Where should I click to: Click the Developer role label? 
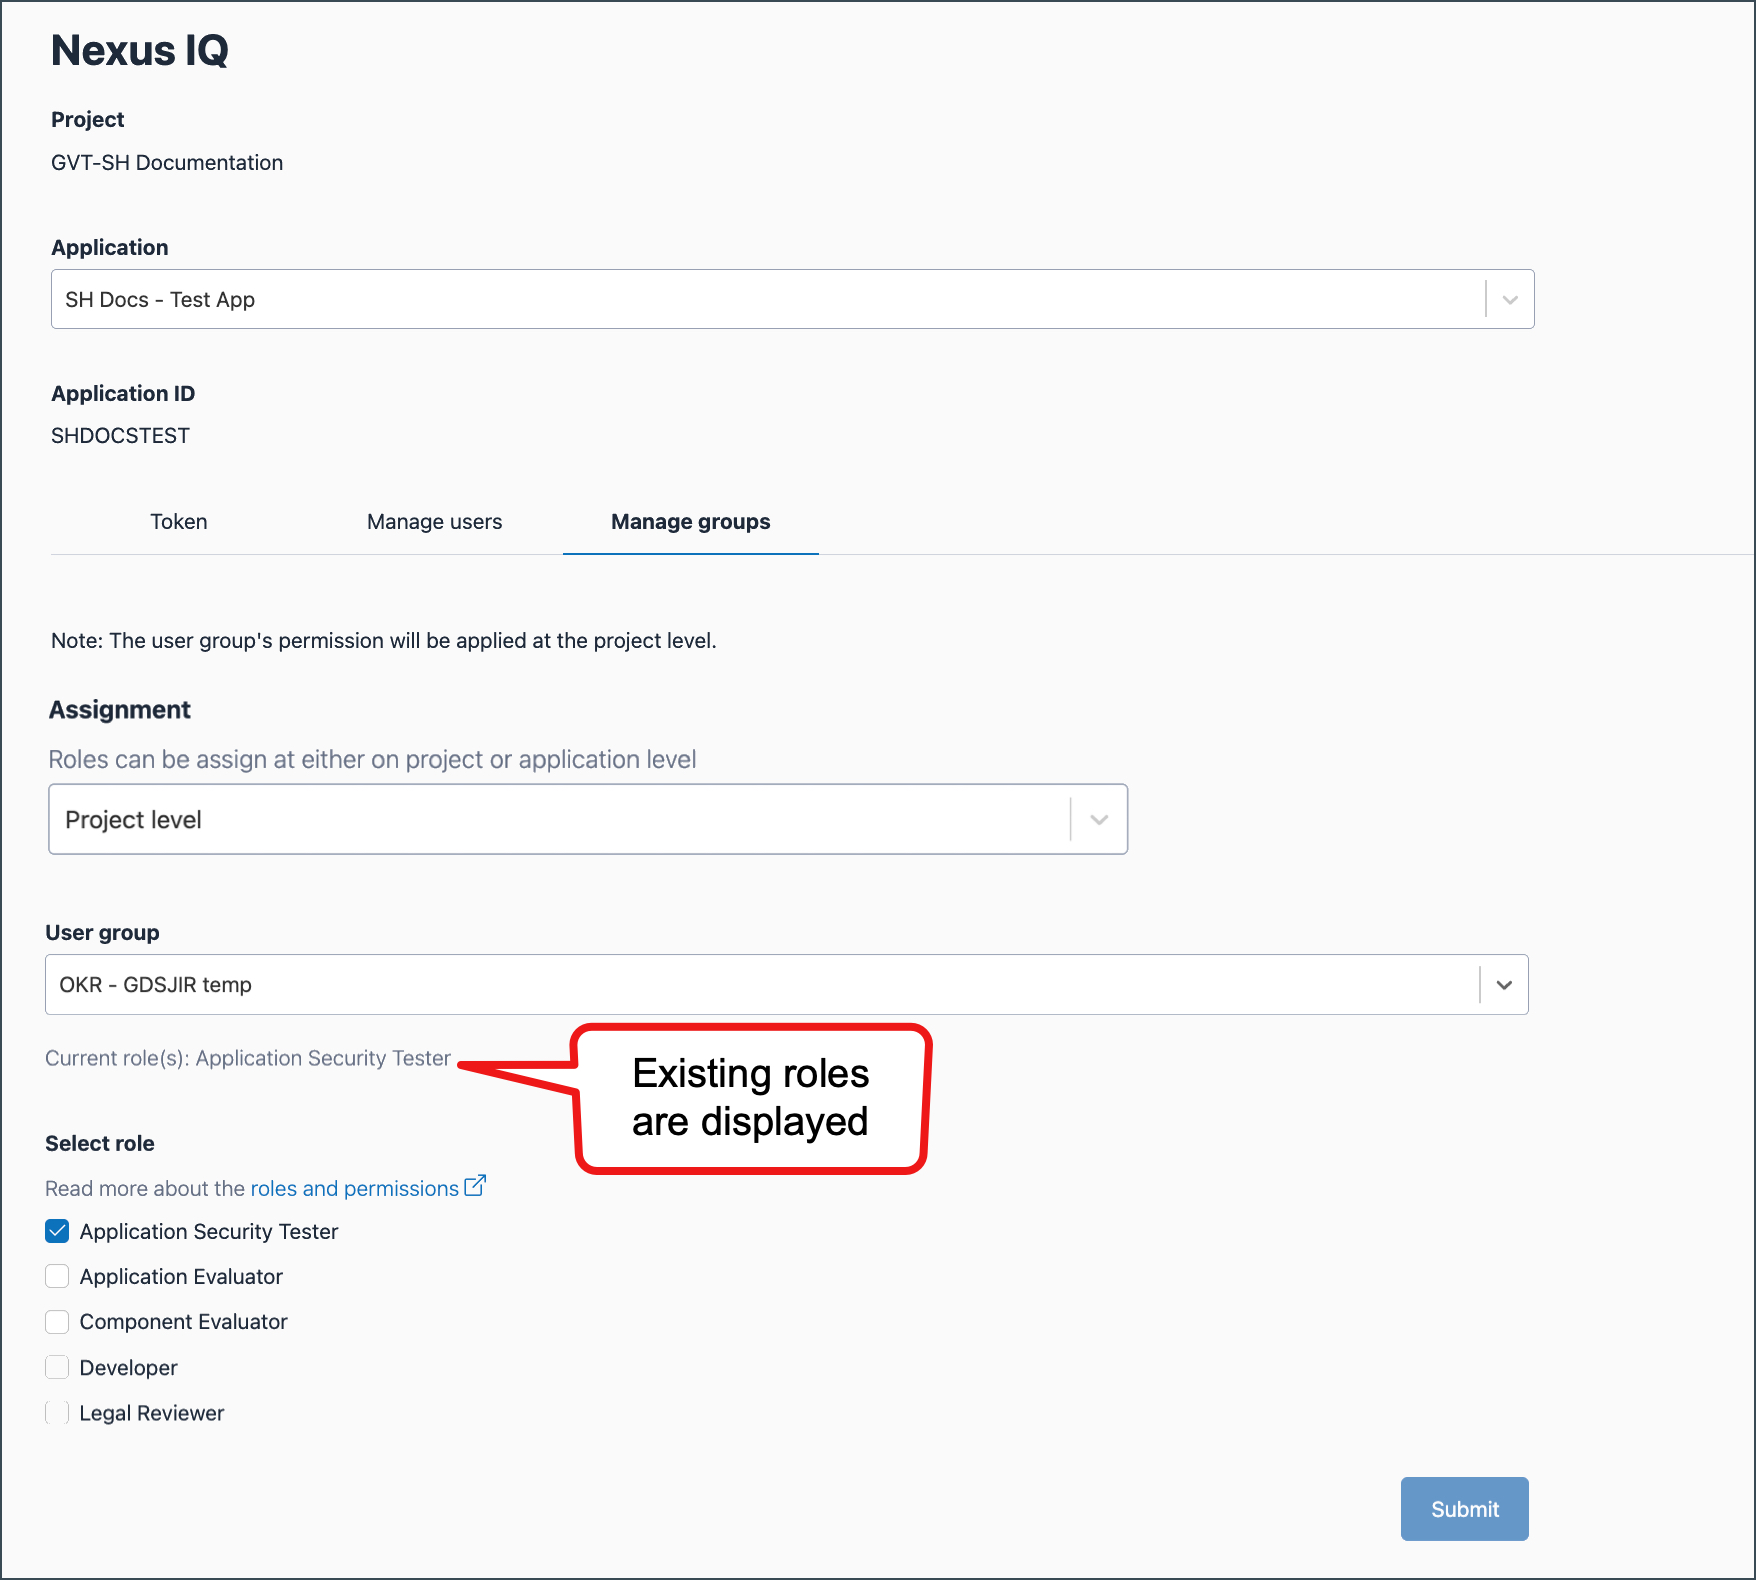(128, 1368)
